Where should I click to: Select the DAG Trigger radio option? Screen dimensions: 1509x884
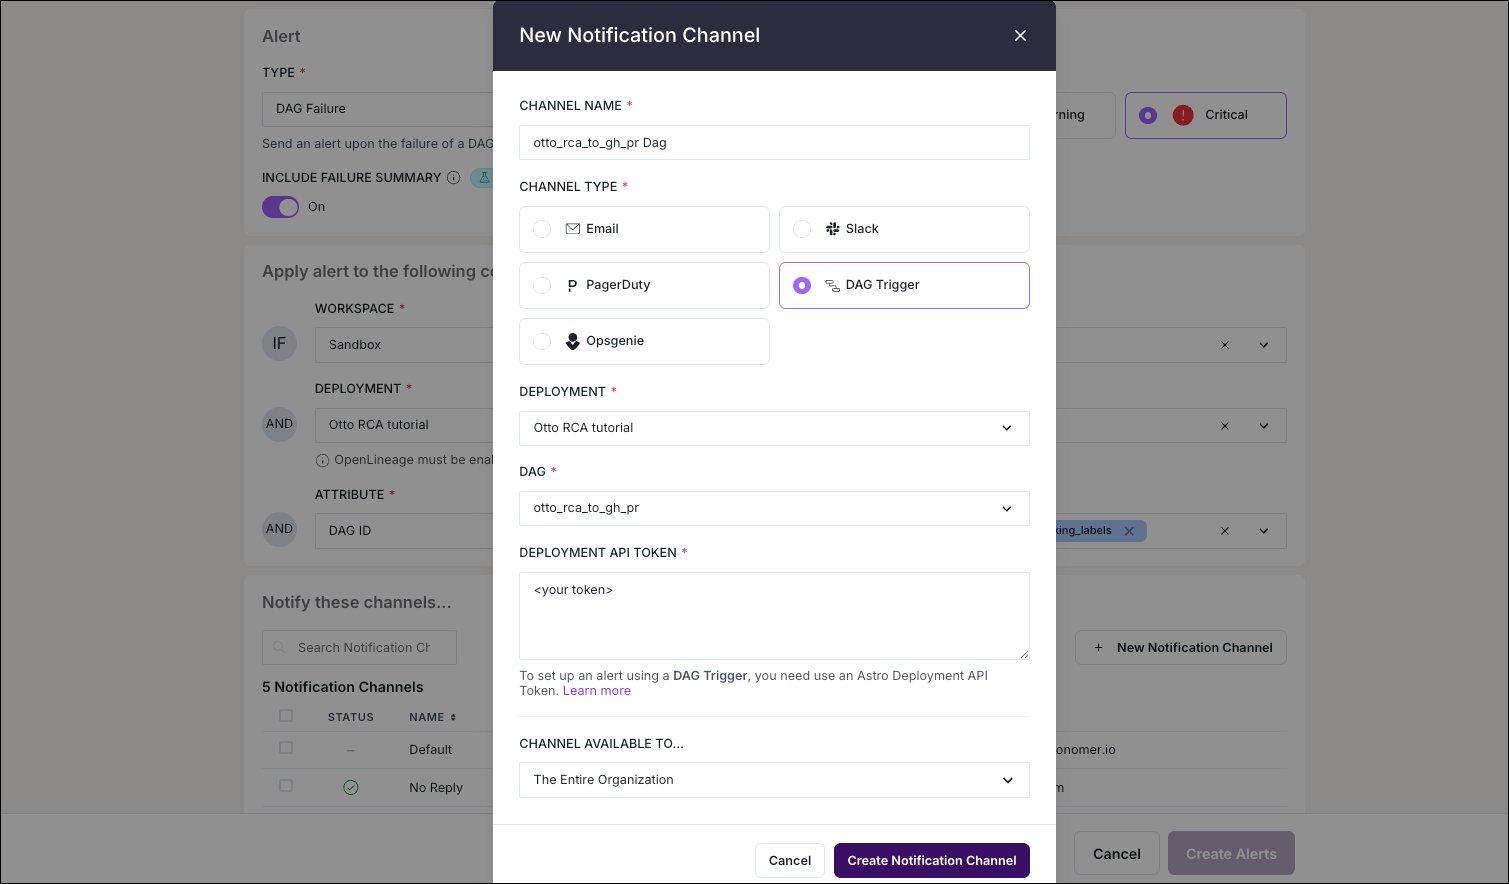point(802,285)
